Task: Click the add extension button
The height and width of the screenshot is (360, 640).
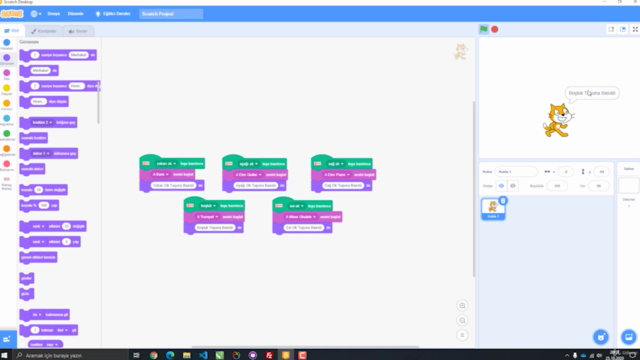Action: pos(7,339)
